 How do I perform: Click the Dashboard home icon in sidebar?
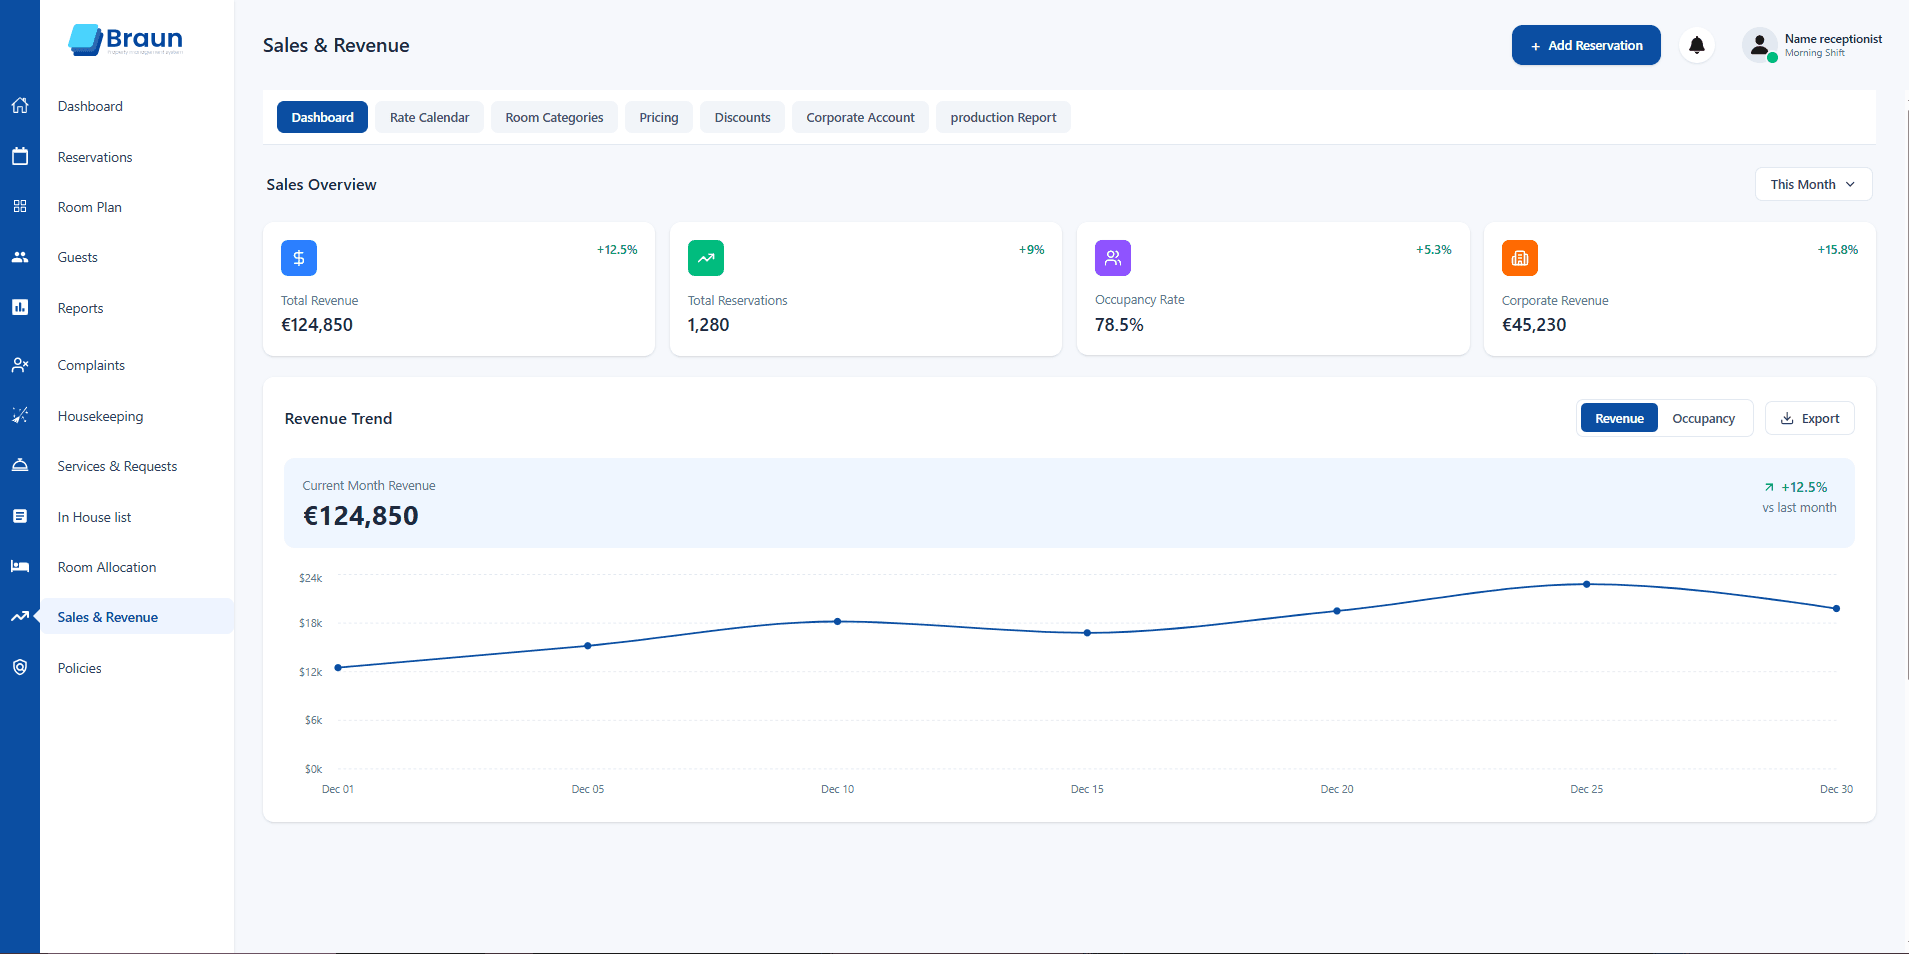tap(20, 106)
